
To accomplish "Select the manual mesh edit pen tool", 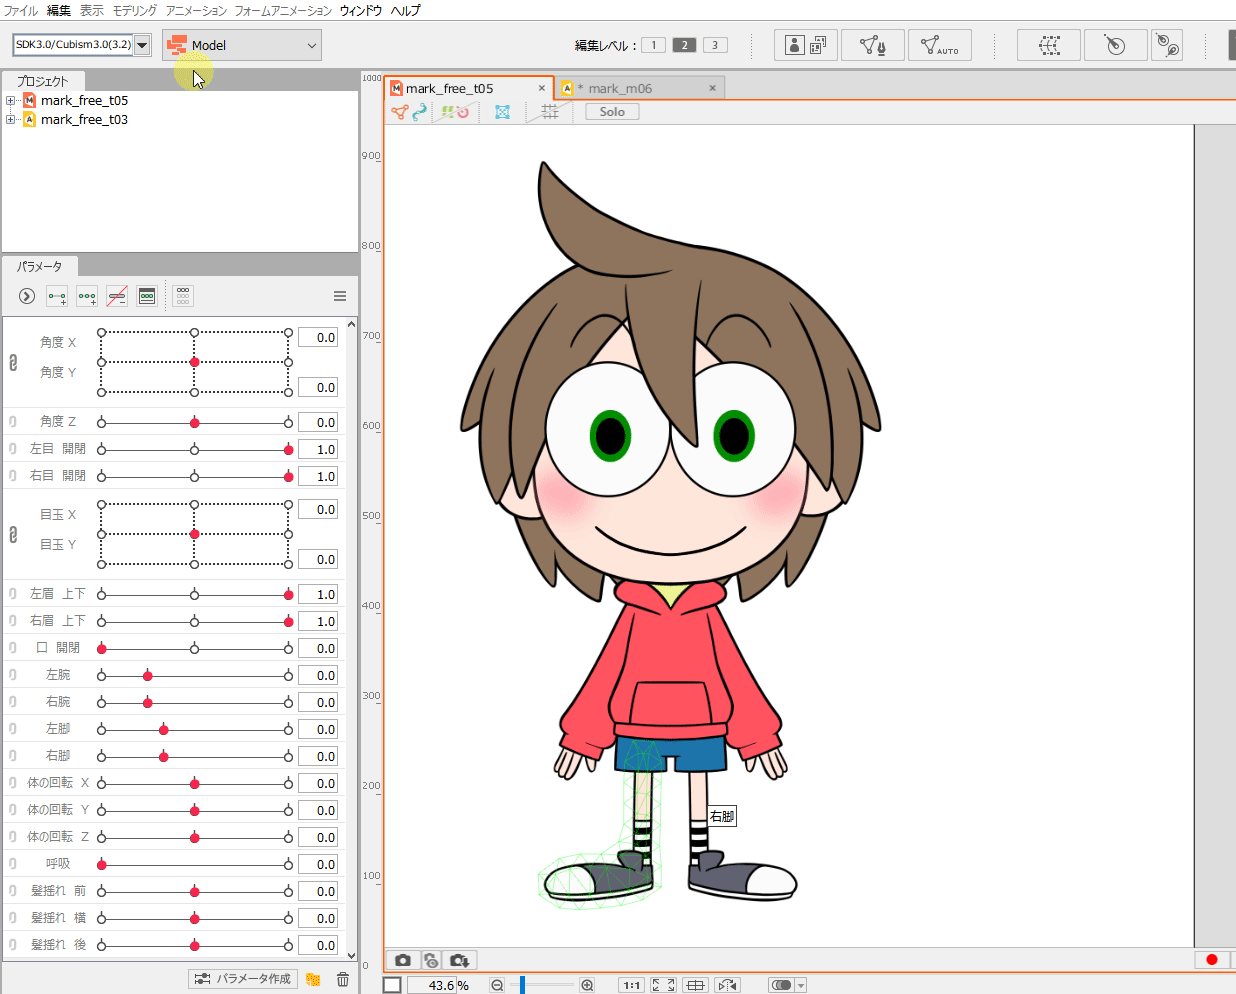I will pyautogui.click(x=872, y=46).
